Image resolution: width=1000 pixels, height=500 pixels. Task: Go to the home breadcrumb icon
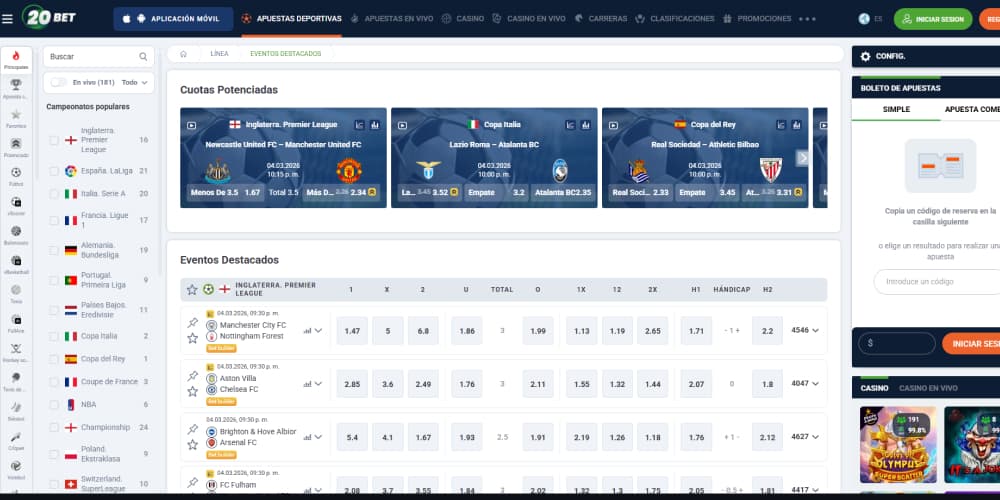pyautogui.click(x=183, y=53)
